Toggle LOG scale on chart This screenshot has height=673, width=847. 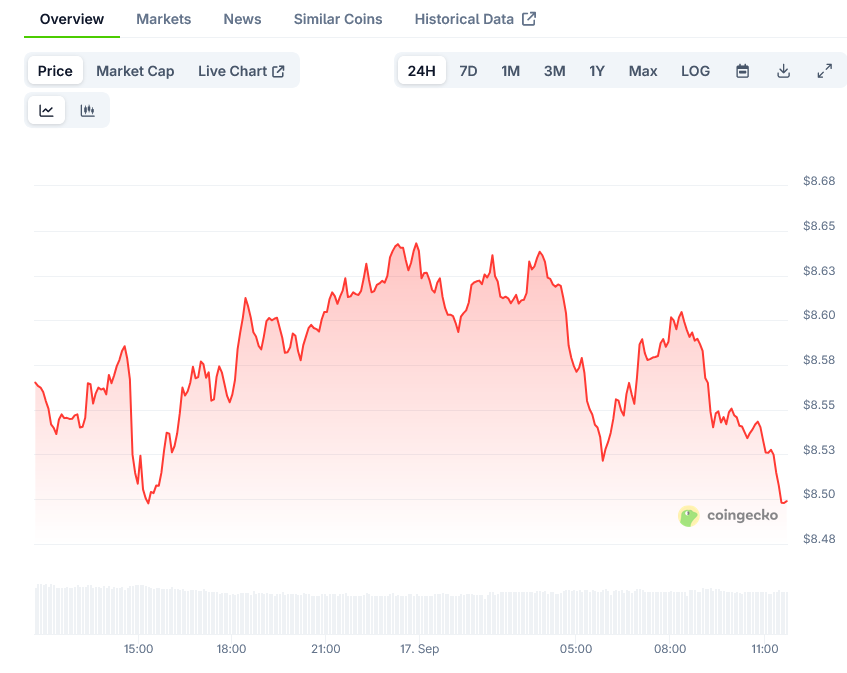coord(695,71)
